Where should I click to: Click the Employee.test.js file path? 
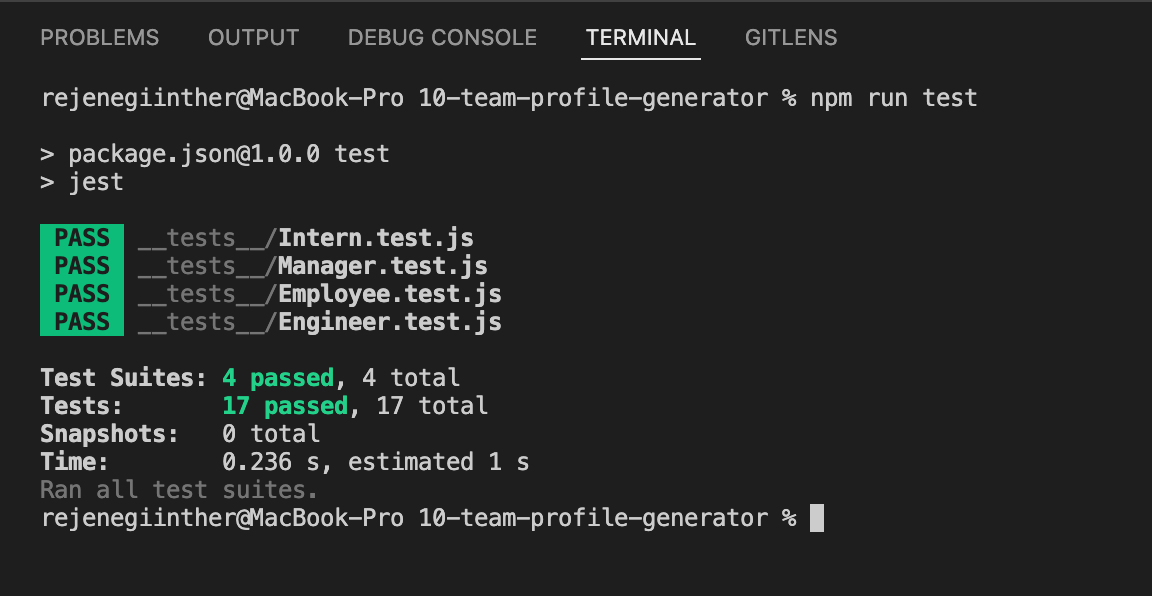[x=320, y=293]
